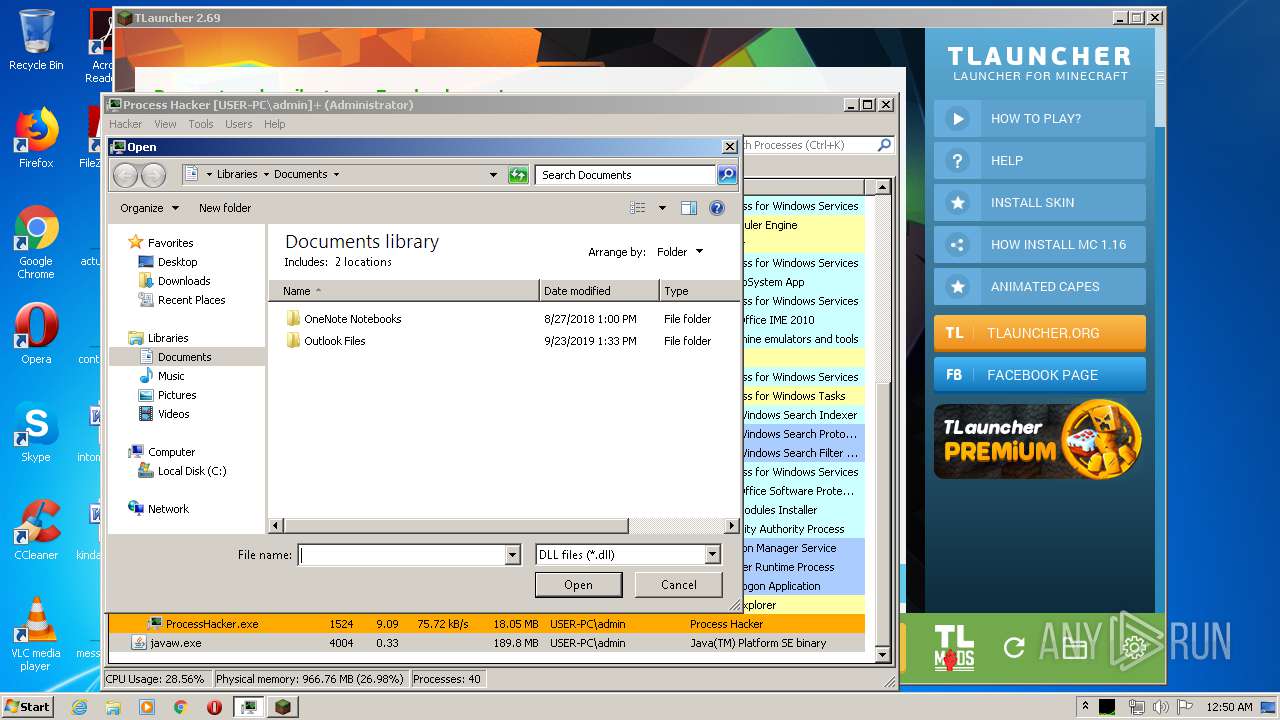Click New folder in the dialog toolbar
The image size is (1280, 720).
pyautogui.click(x=225, y=208)
